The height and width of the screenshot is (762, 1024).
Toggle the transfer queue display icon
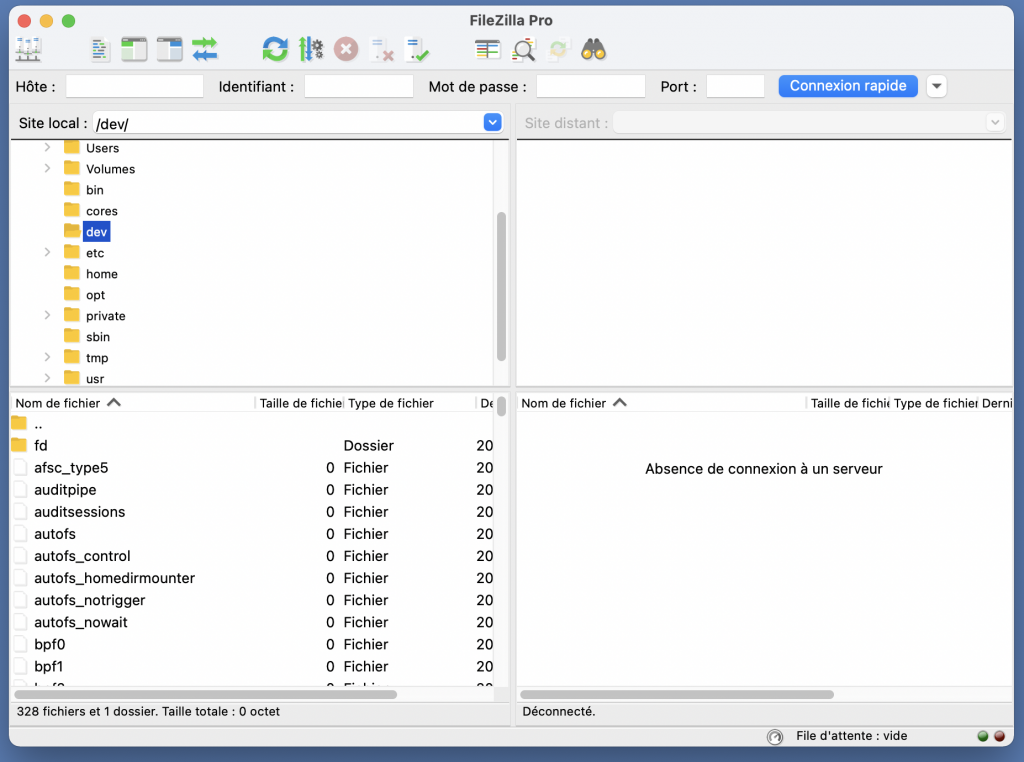tap(205, 49)
